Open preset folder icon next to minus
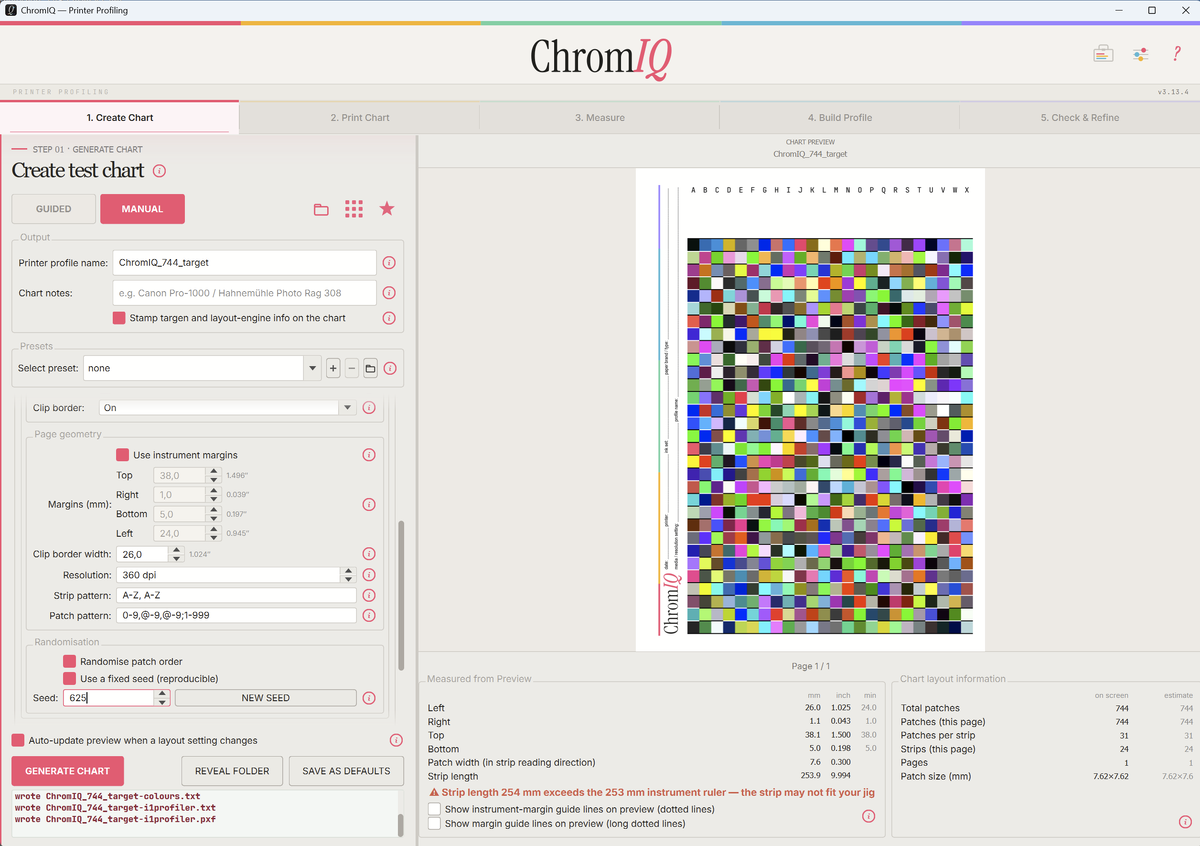This screenshot has width=1200, height=846. click(370, 368)
